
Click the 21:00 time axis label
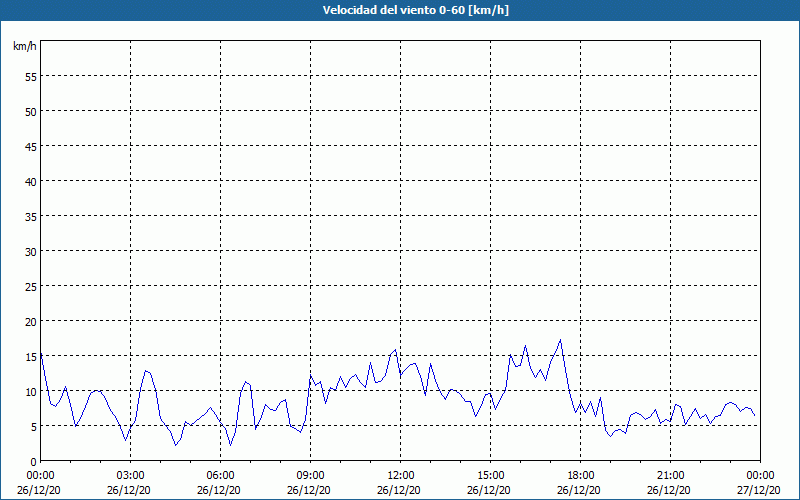click(x=670, y=476)
